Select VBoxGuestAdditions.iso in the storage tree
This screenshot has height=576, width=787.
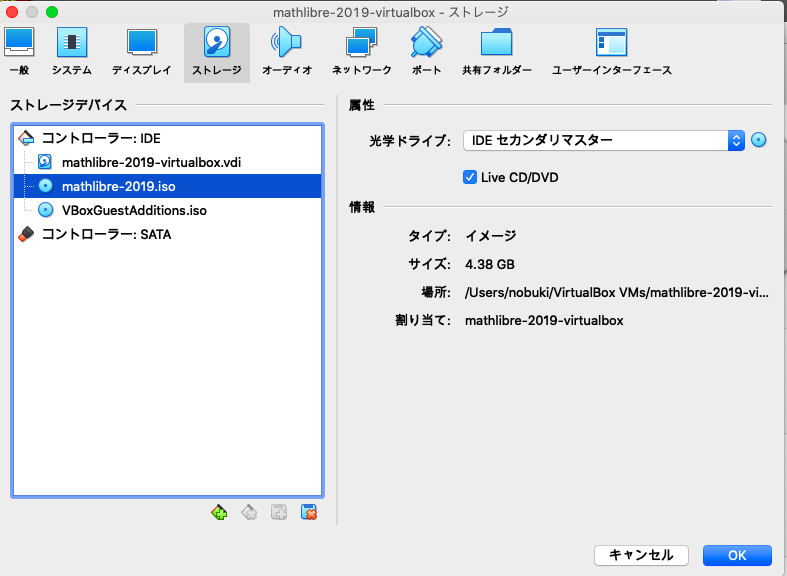167,210
